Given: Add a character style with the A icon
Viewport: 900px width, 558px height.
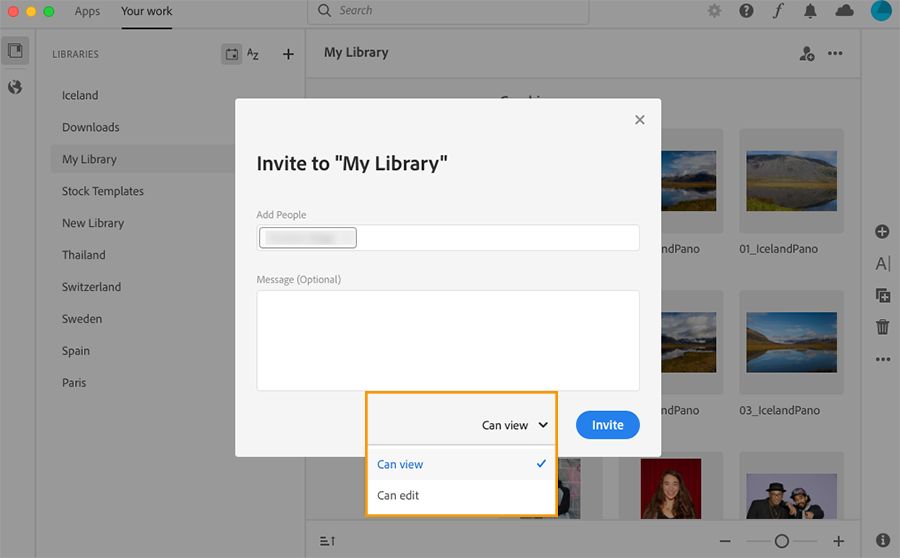Looking at the screenshot, I should 883,264.
